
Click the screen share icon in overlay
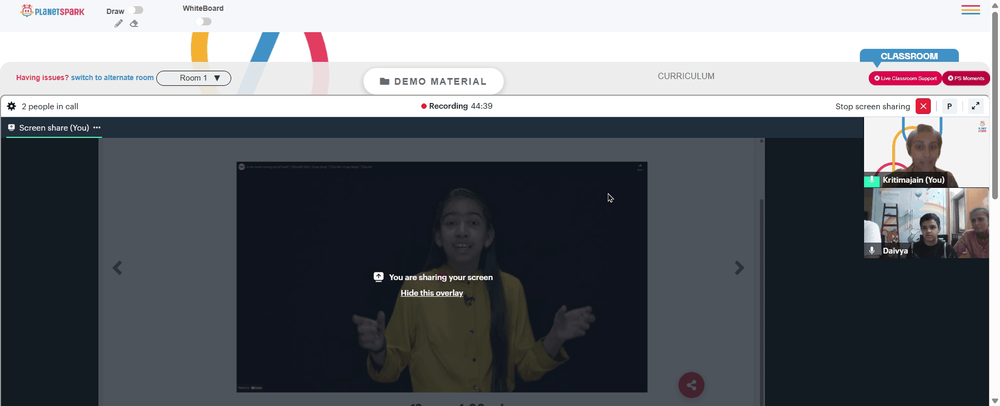click(378, 277)
